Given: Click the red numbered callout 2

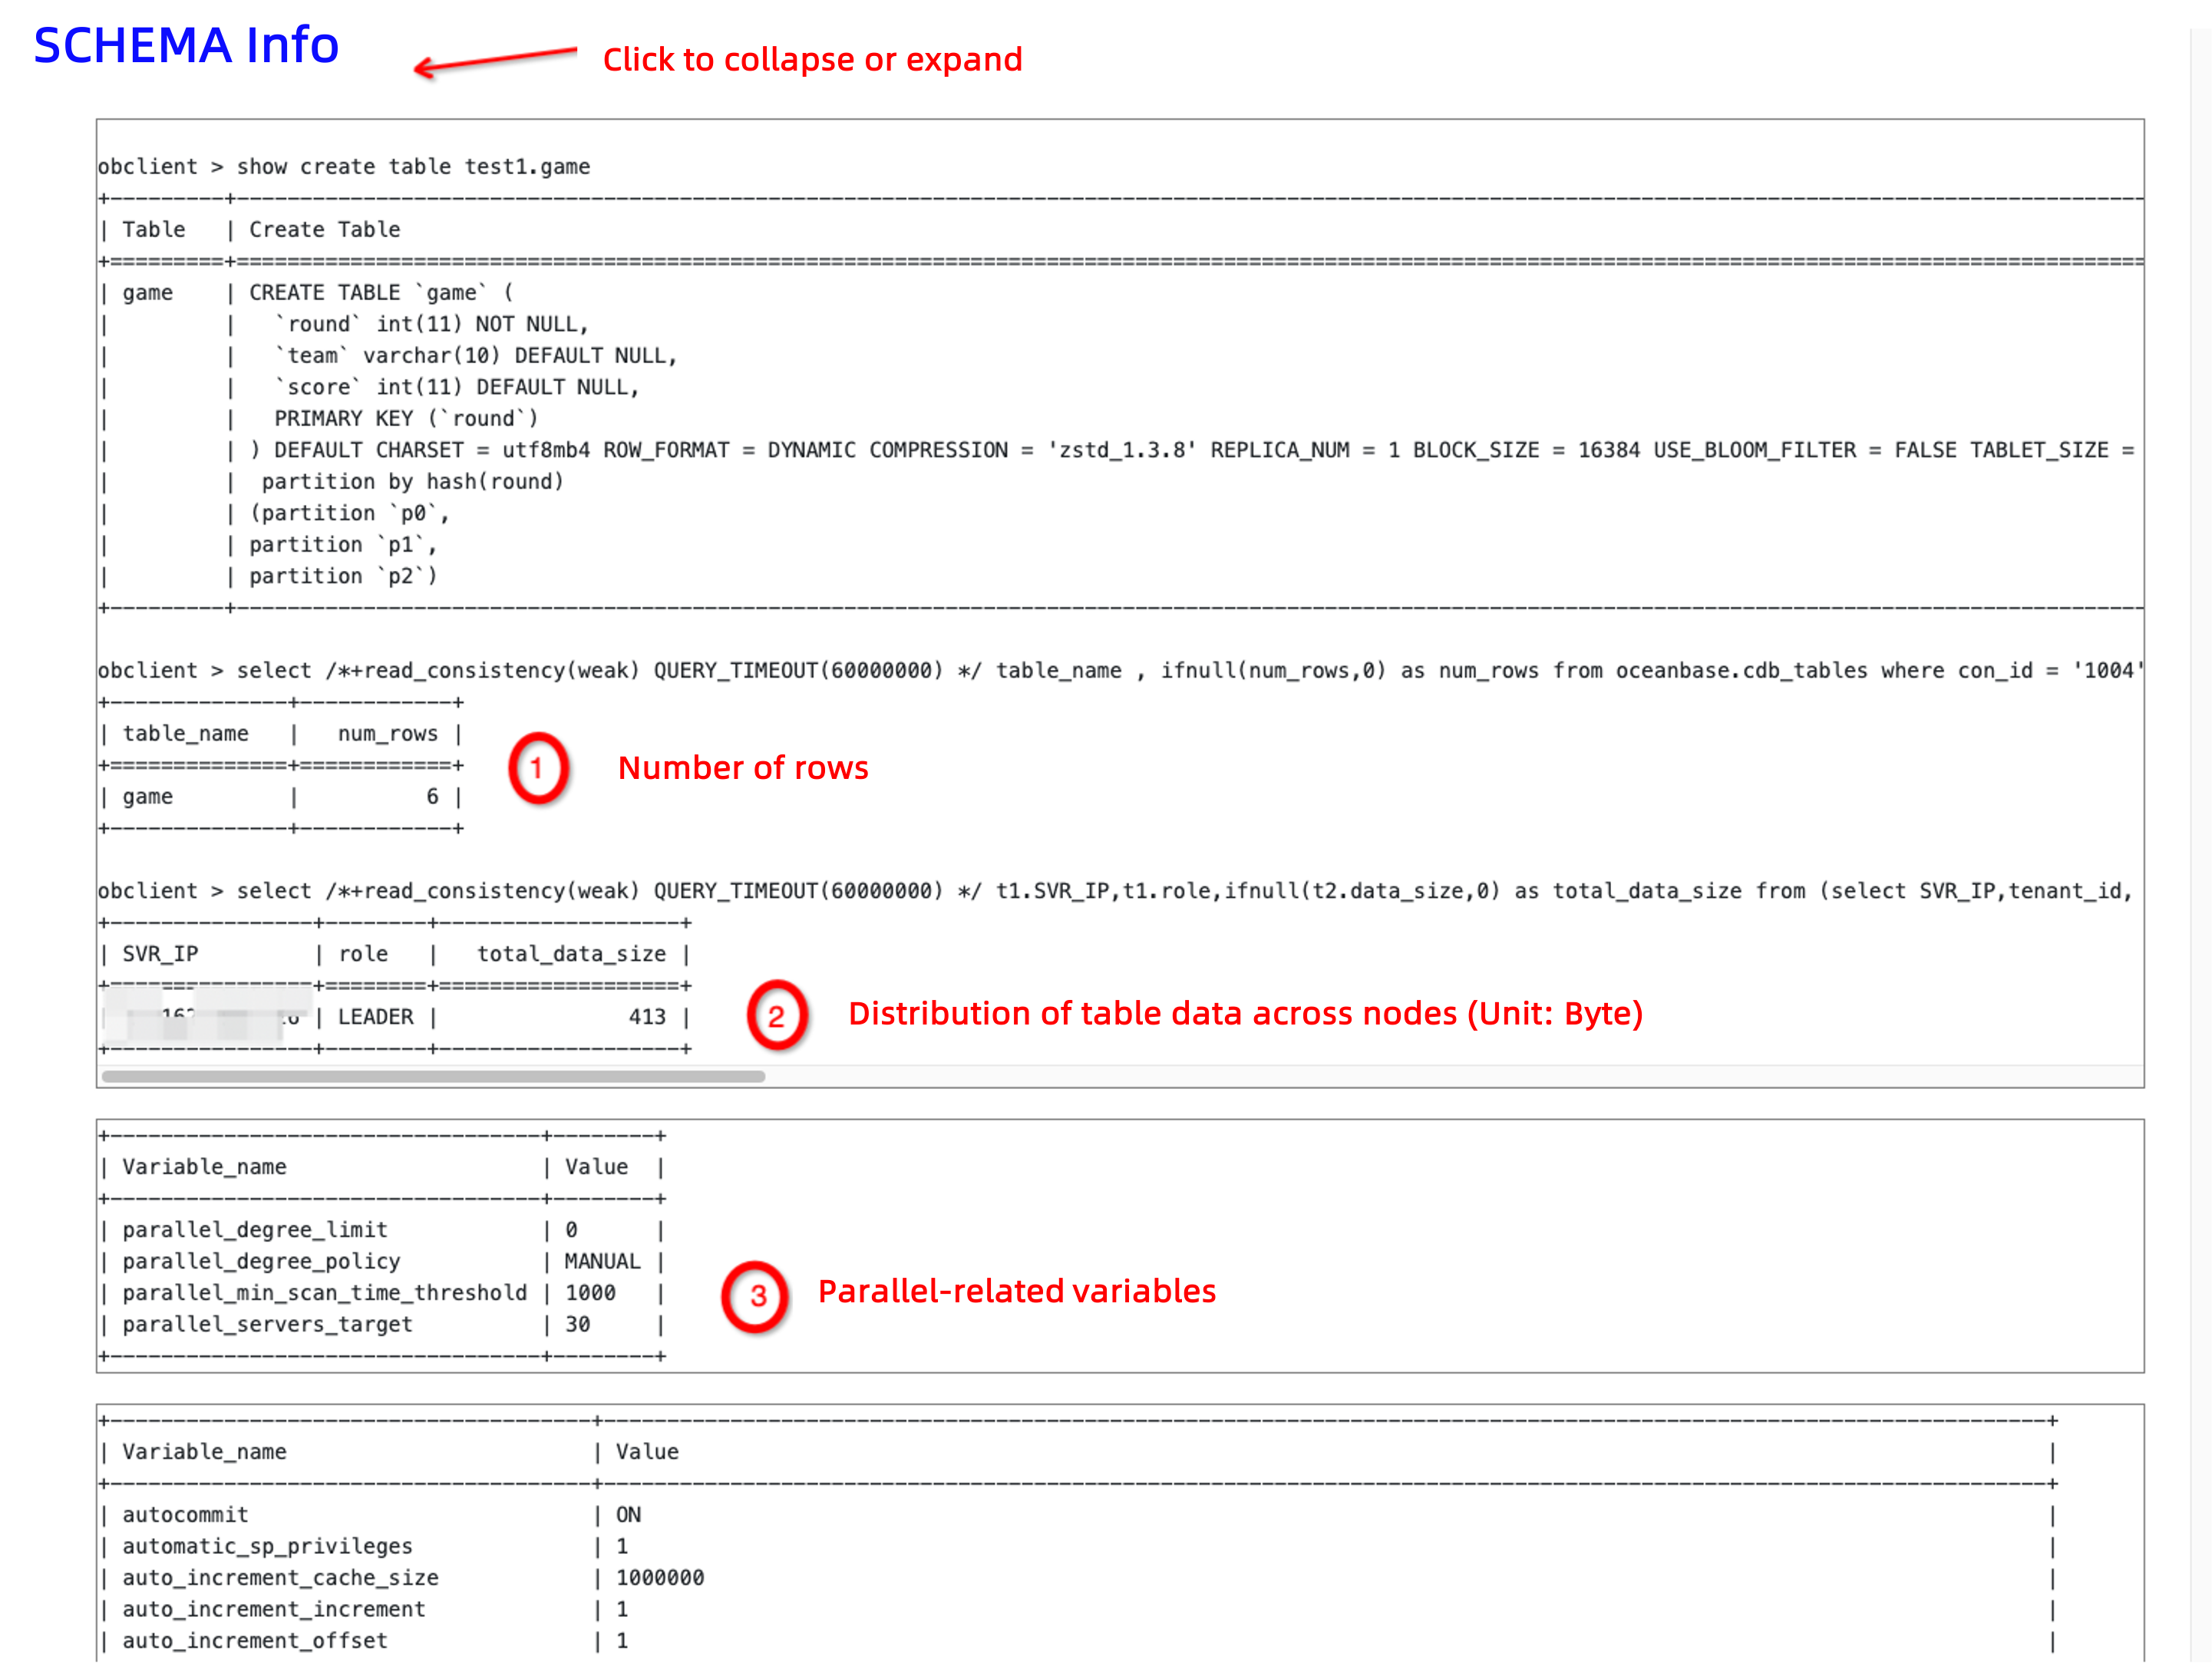Looking at the screenshot, I should tap(777, 1016).
